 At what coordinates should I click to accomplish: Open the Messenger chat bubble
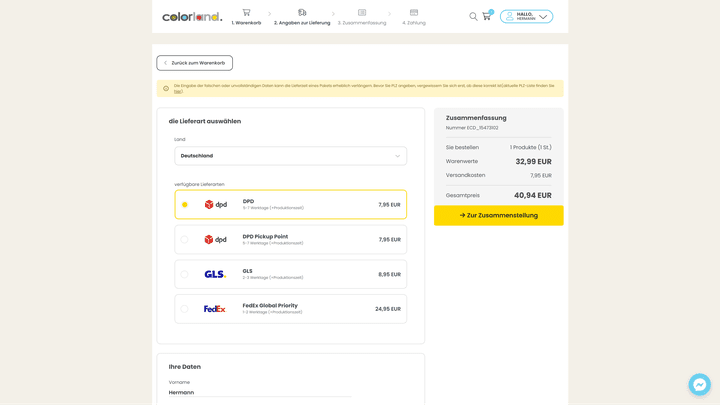click(699, 384)
